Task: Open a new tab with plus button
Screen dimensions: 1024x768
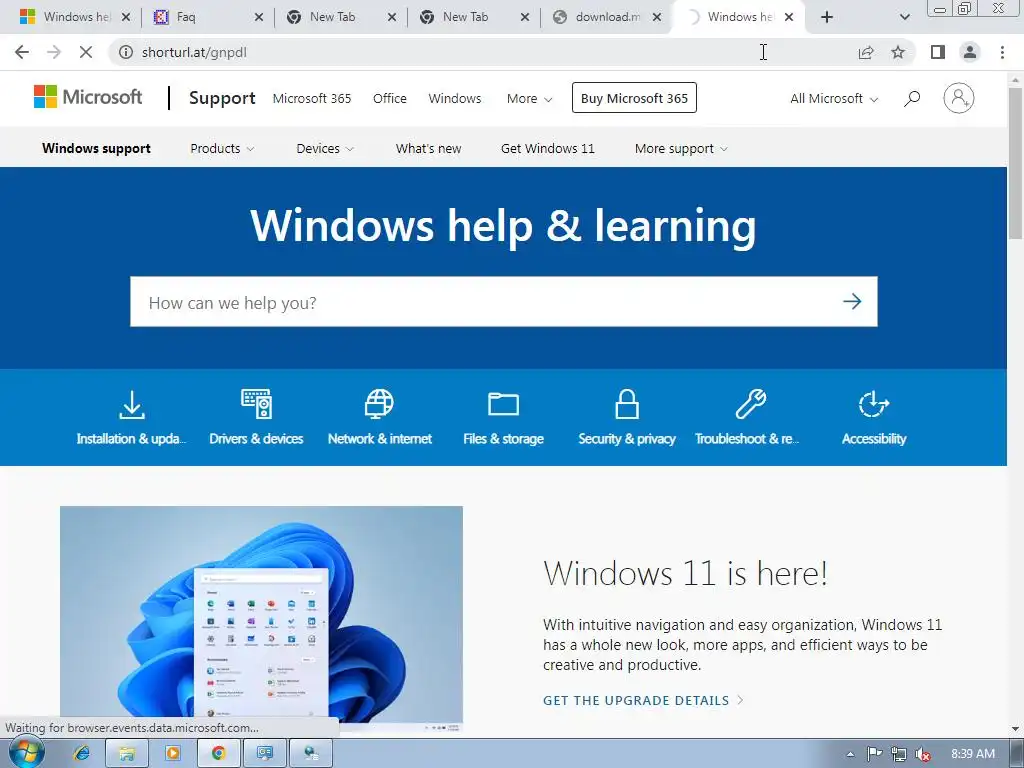Action: point(827,17)
